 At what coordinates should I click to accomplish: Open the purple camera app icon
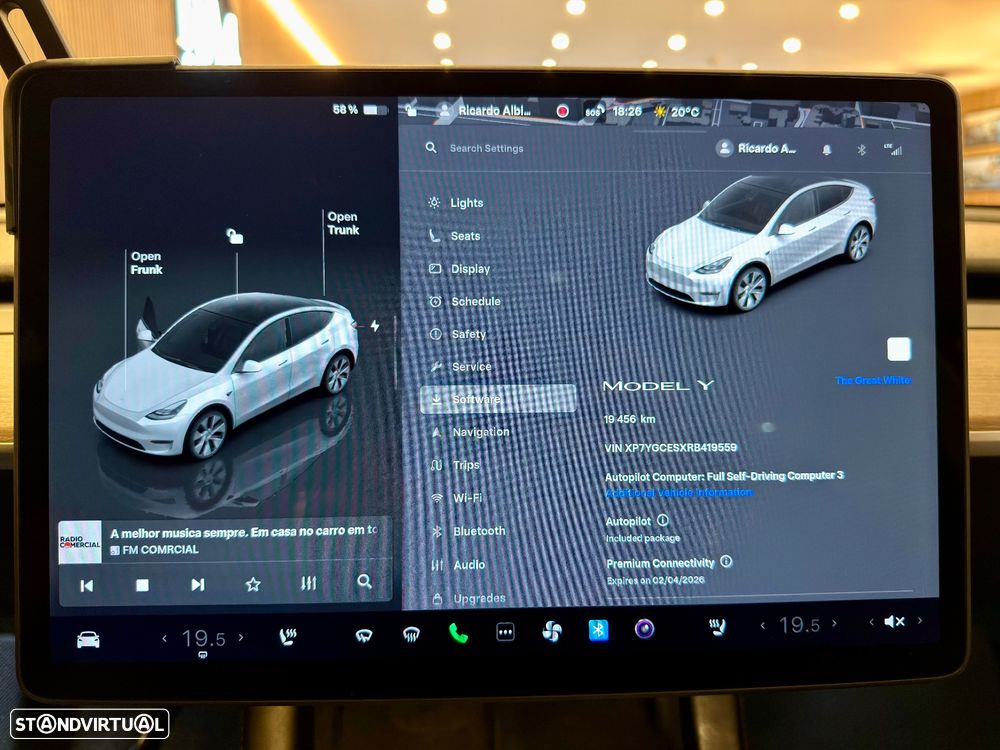pos(645,629)
